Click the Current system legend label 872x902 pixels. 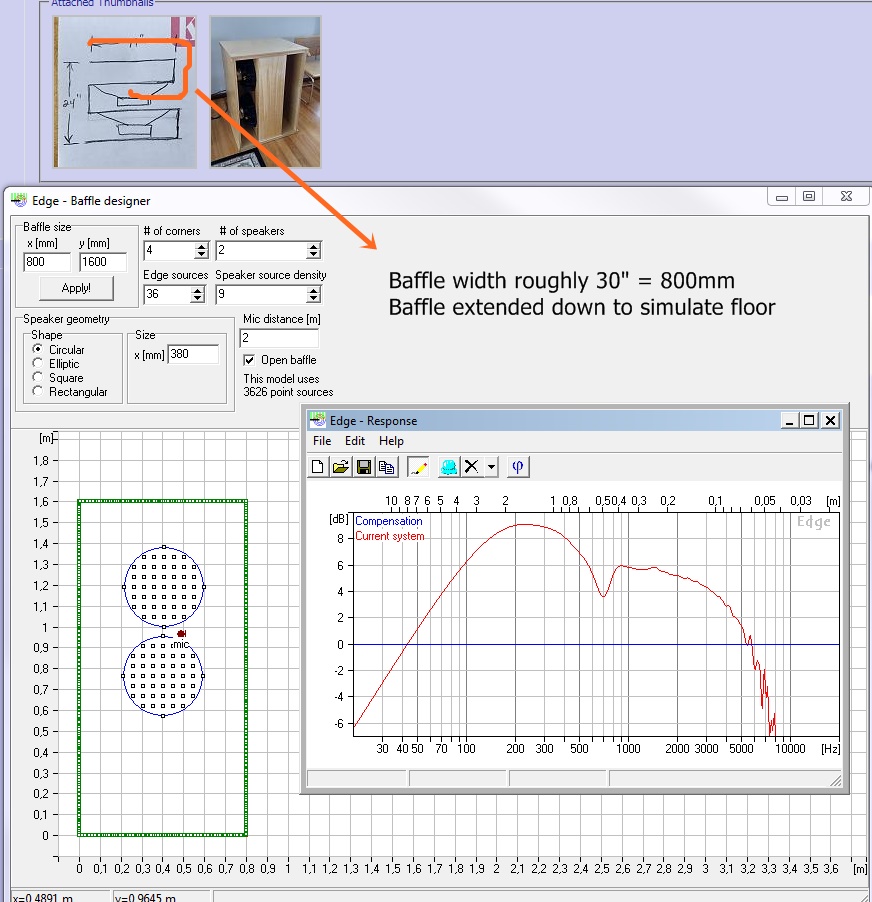[390, 536]
